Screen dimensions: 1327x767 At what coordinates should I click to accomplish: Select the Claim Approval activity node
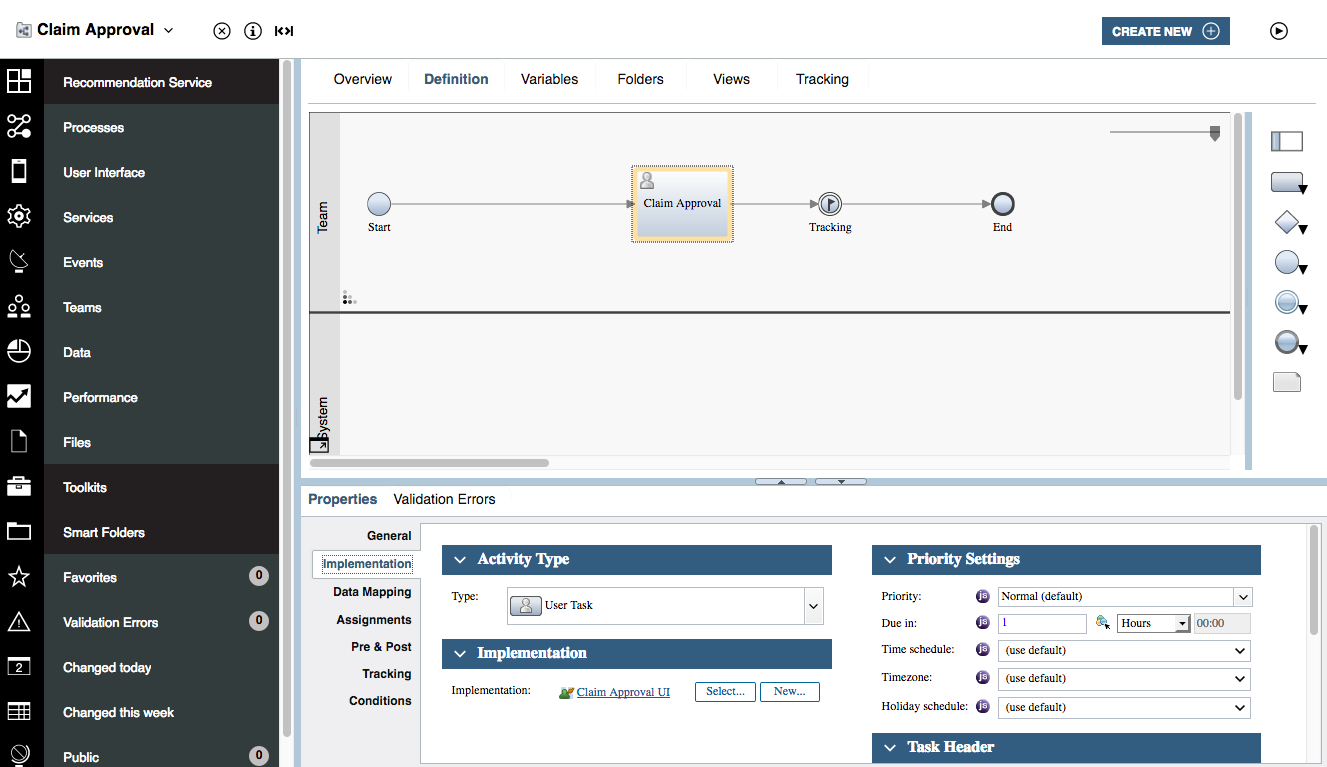coord(682,204)
